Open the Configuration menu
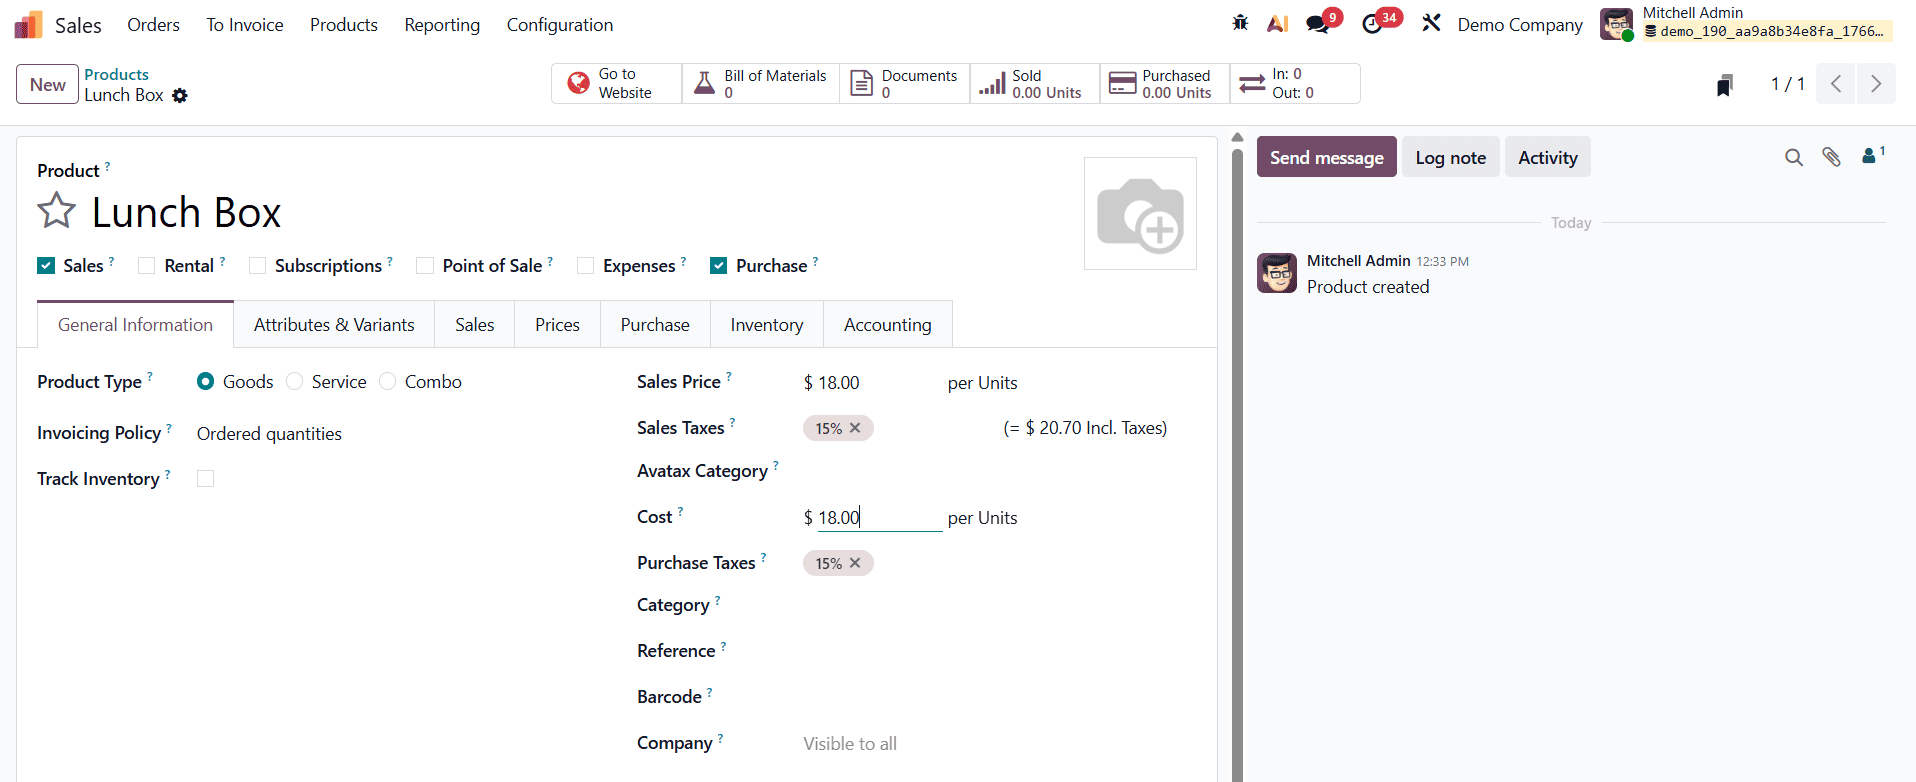The height and width of the screenshot is (782, 1916). [x=560, y=25]
